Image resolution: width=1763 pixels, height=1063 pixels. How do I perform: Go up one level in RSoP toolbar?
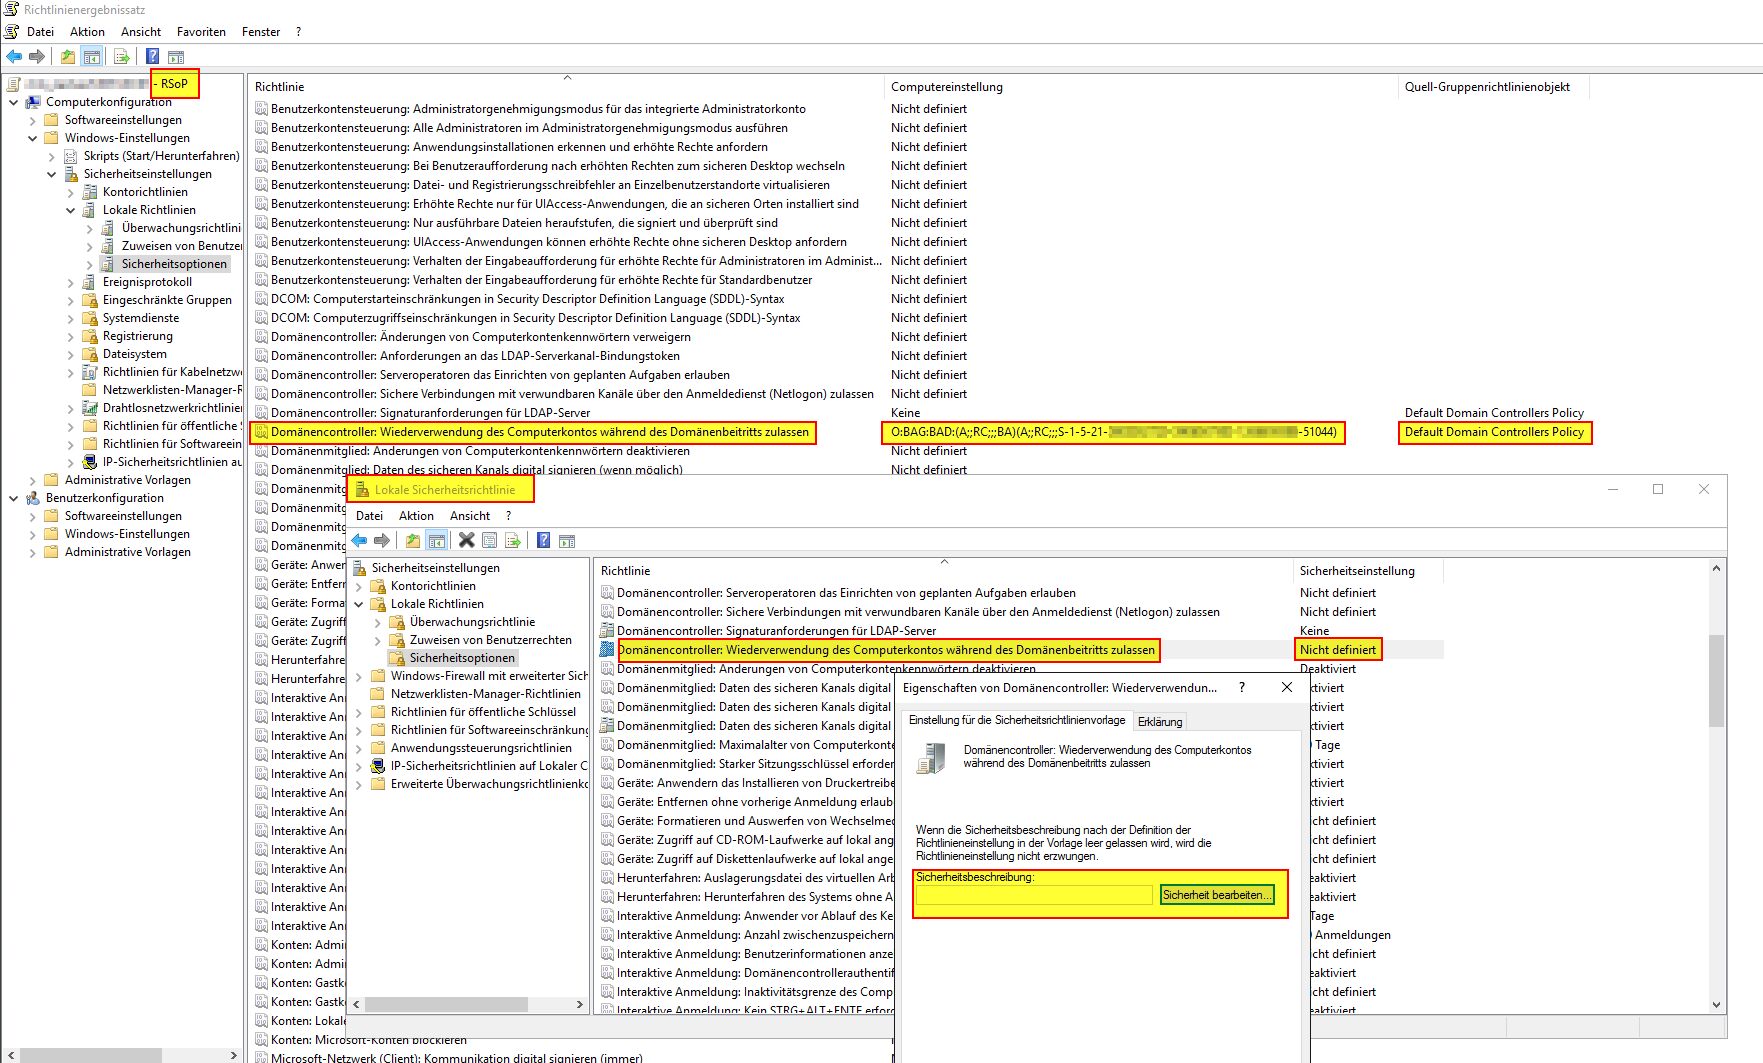pos(68,57)
